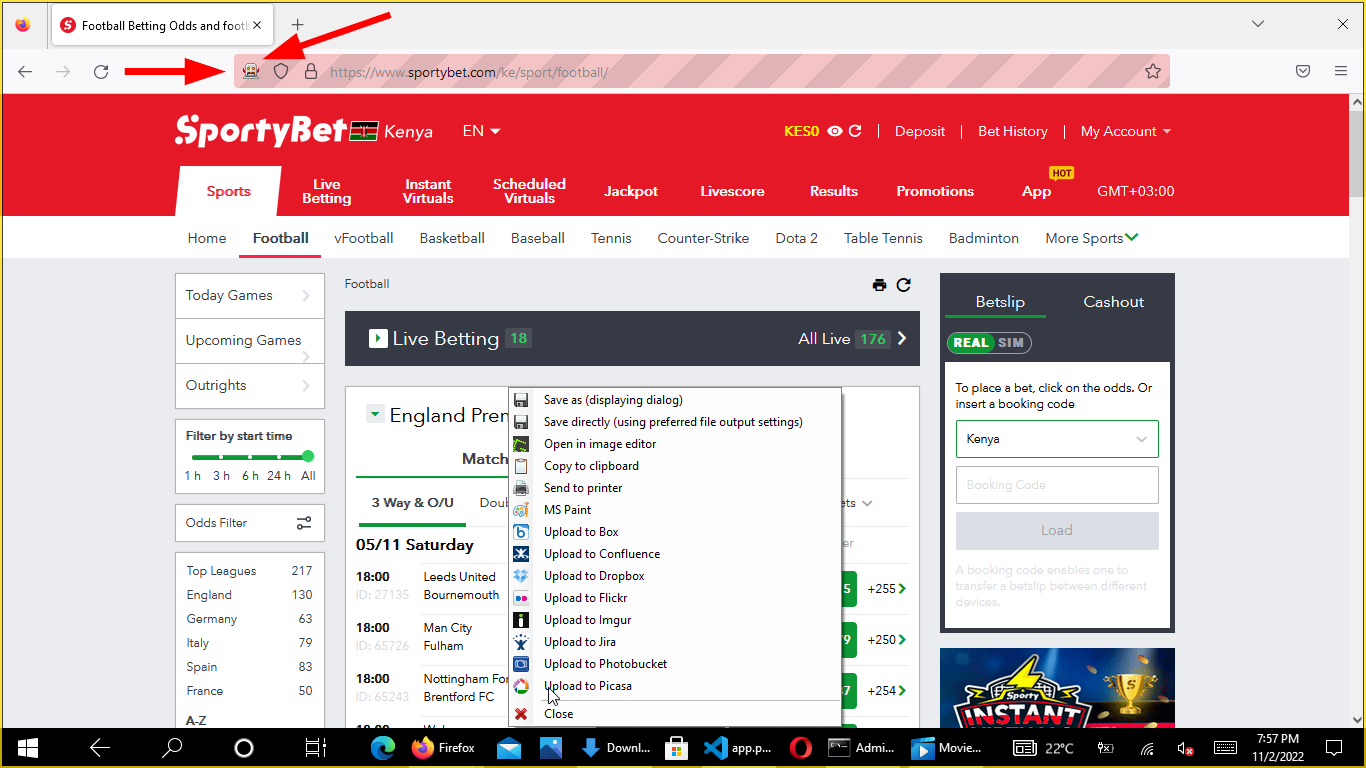Viewport: 1366px width, 768px height.
Task: Open the tracking protection shield icon
Action: click(x=281, y=71)
